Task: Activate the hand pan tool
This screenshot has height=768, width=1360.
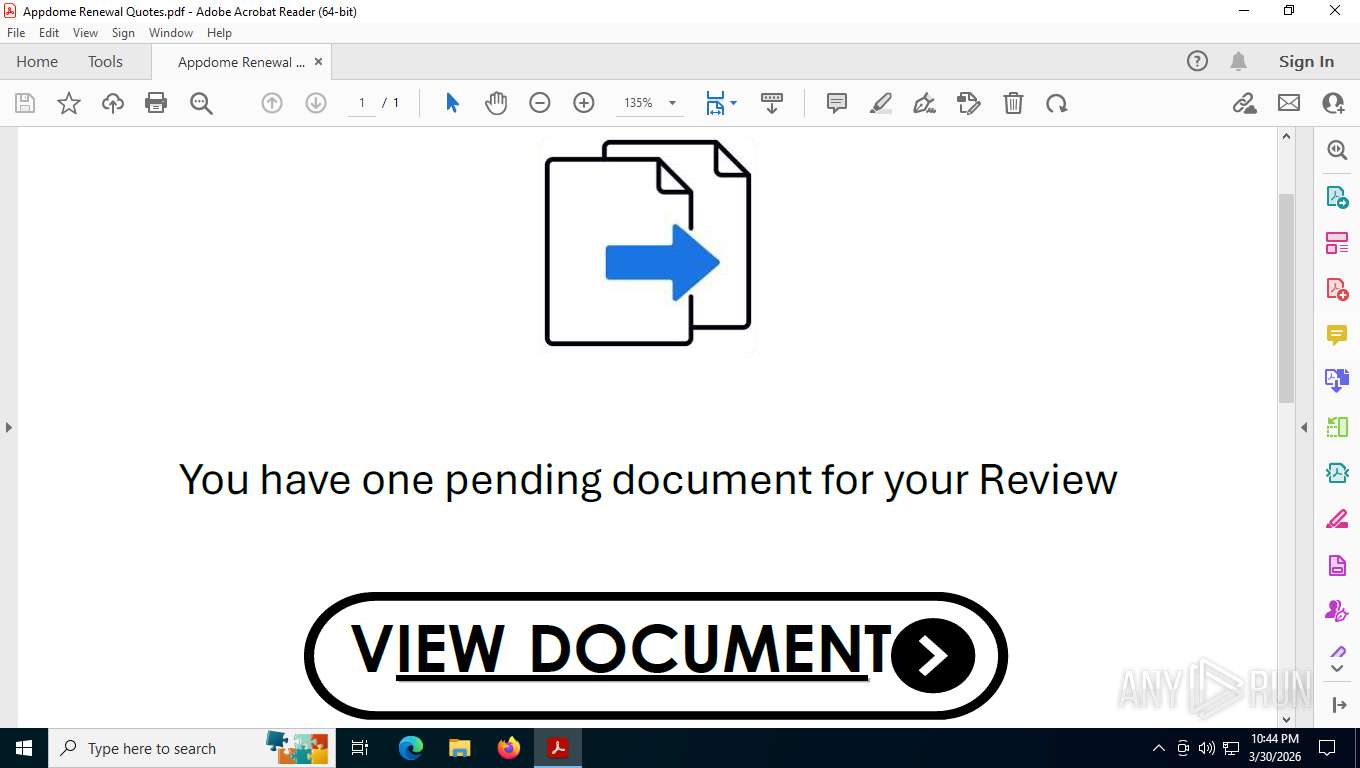Action: [496, 103]
